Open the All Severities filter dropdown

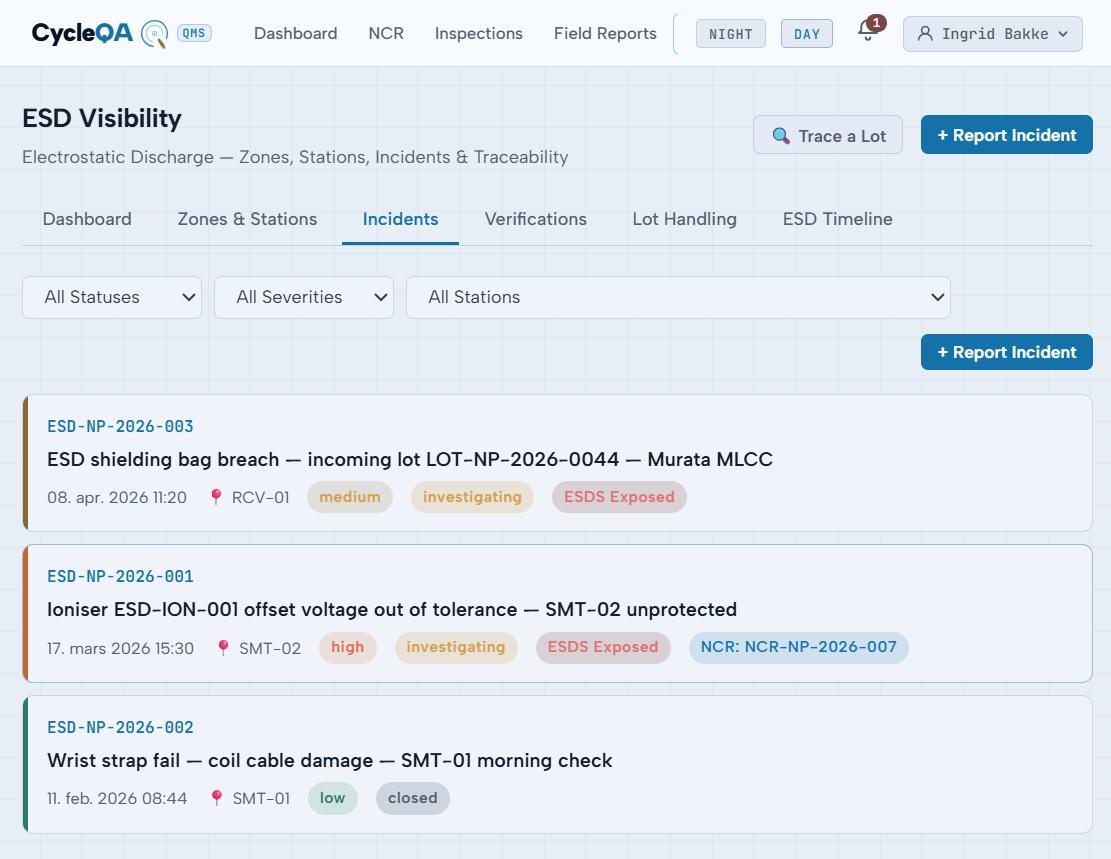tap(304, 297)
